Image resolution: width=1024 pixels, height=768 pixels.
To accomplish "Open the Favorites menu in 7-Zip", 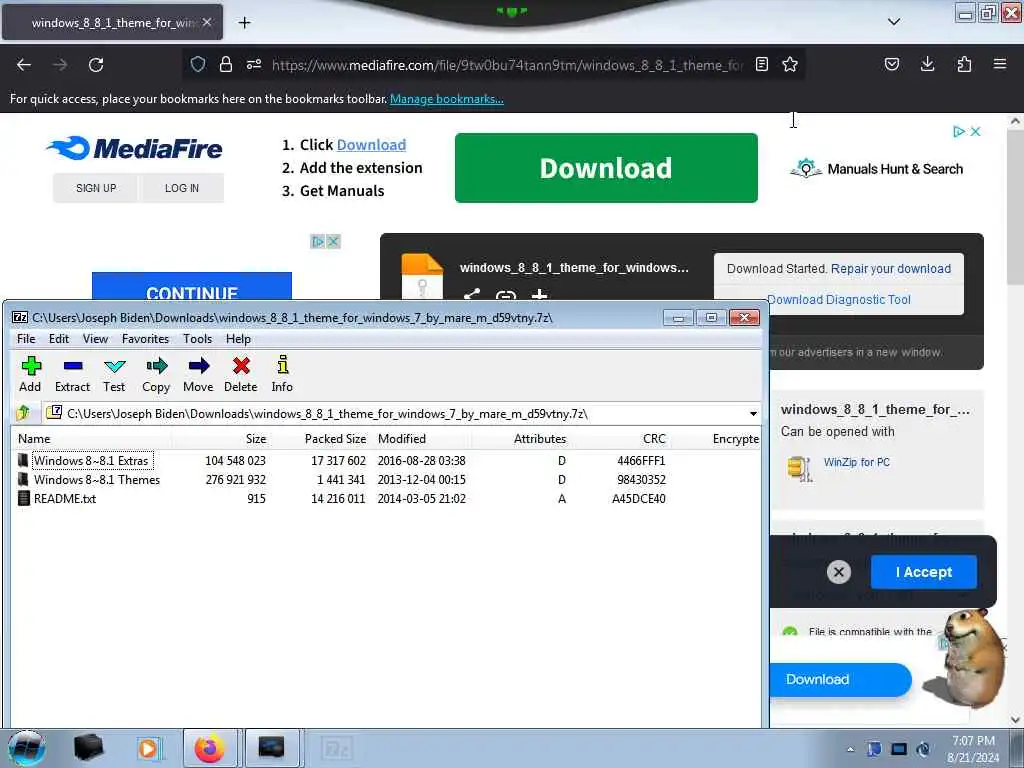I will 146,338.
